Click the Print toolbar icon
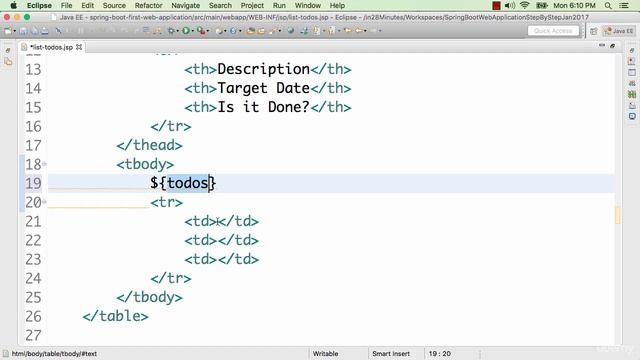The width and height of the screenshot is (640, 360). click(x=44, y=31)
